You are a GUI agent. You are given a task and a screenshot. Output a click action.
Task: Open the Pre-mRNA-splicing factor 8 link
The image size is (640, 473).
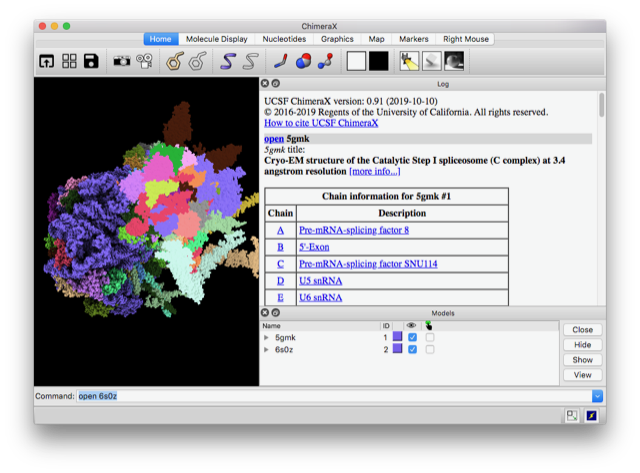coord(353,230)
